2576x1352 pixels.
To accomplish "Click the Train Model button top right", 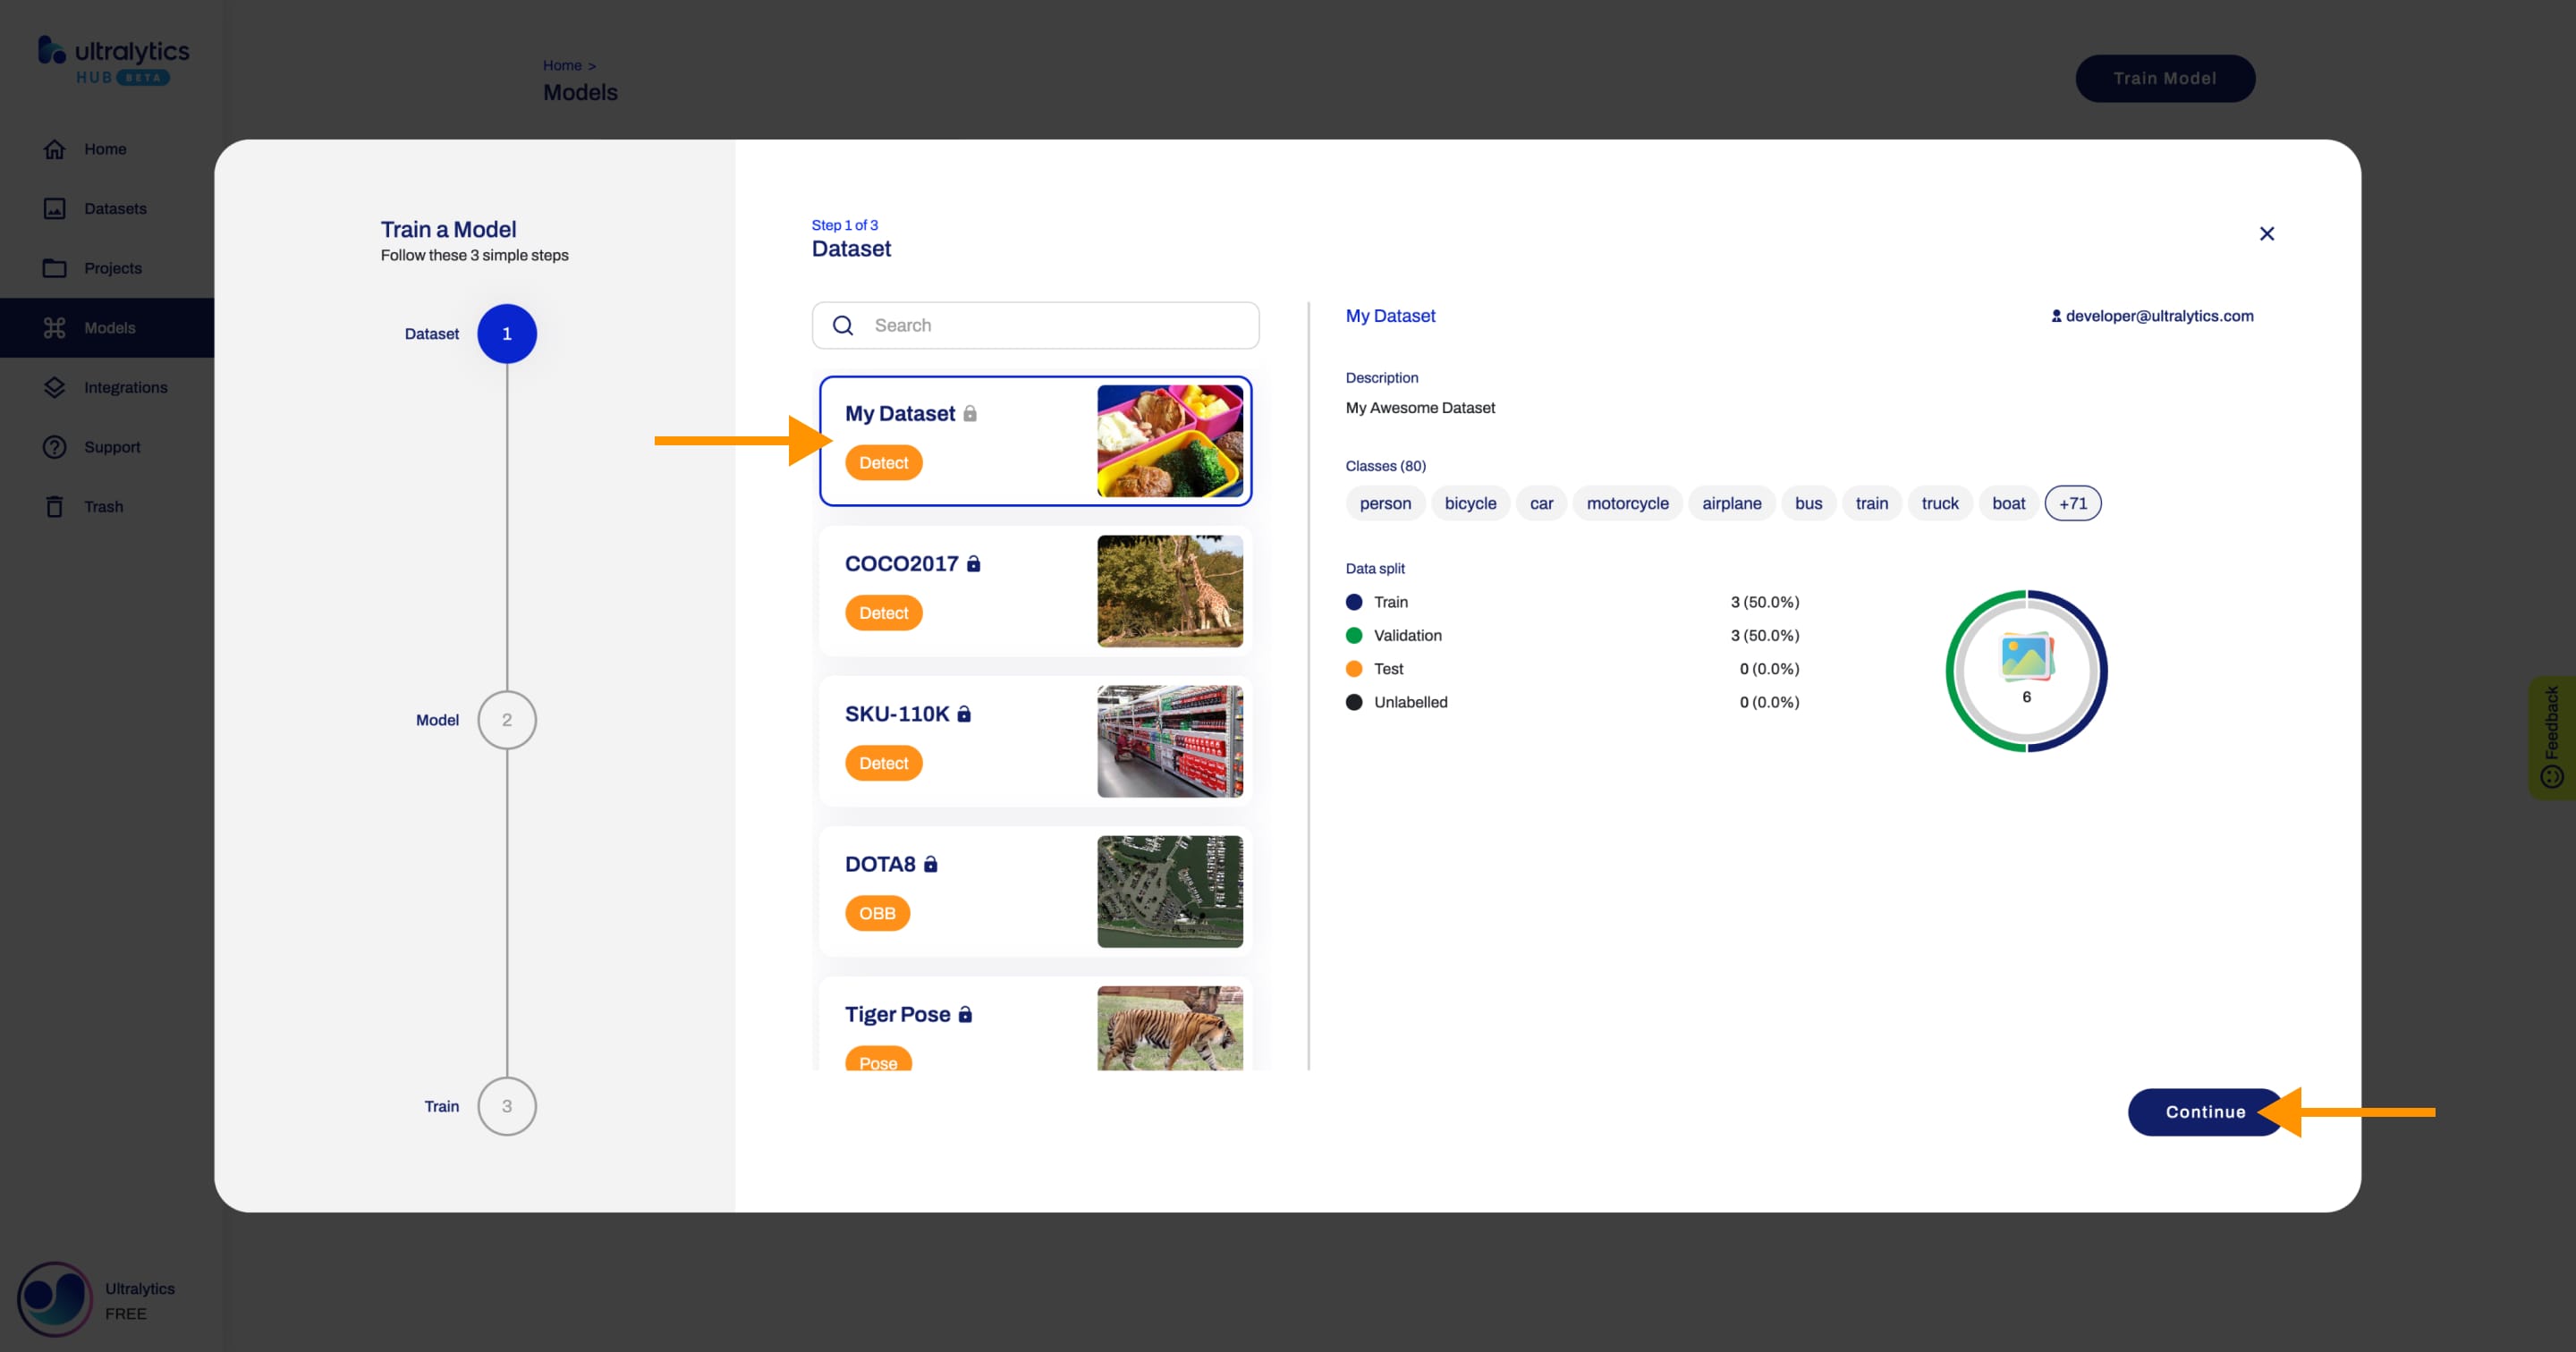I will point(2164,77).
